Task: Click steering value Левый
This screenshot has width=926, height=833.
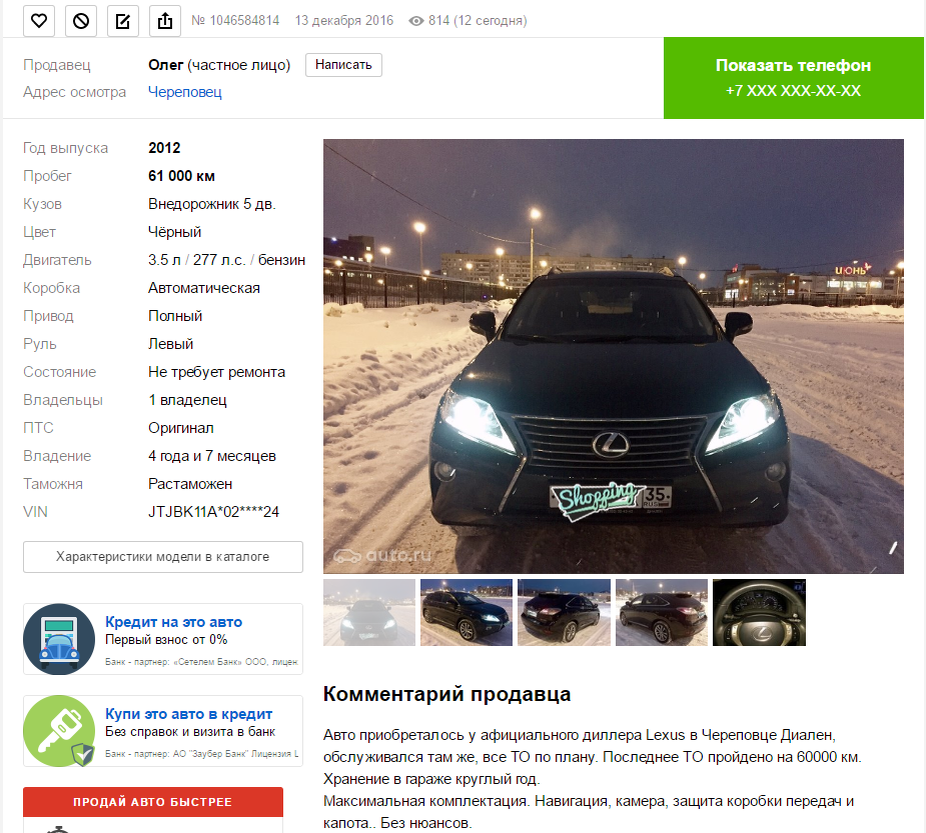Action: coord(171,344)
